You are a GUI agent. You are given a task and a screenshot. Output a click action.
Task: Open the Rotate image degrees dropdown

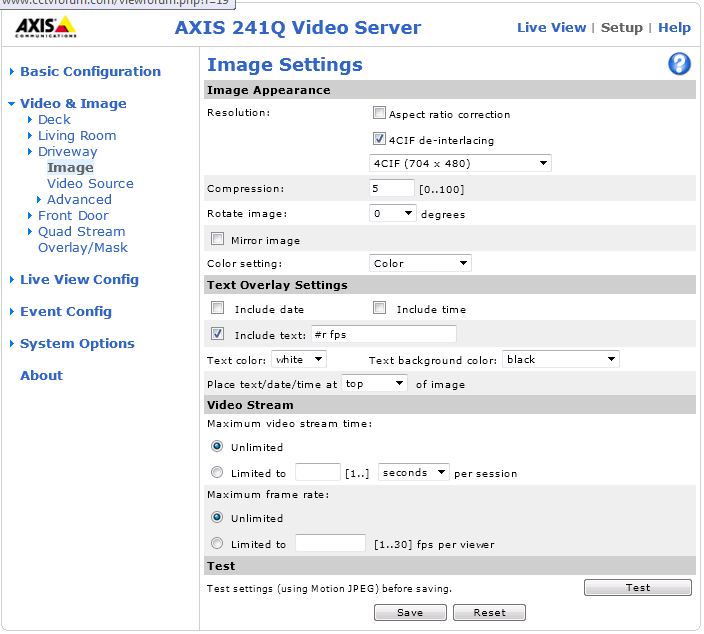(393, 213)
